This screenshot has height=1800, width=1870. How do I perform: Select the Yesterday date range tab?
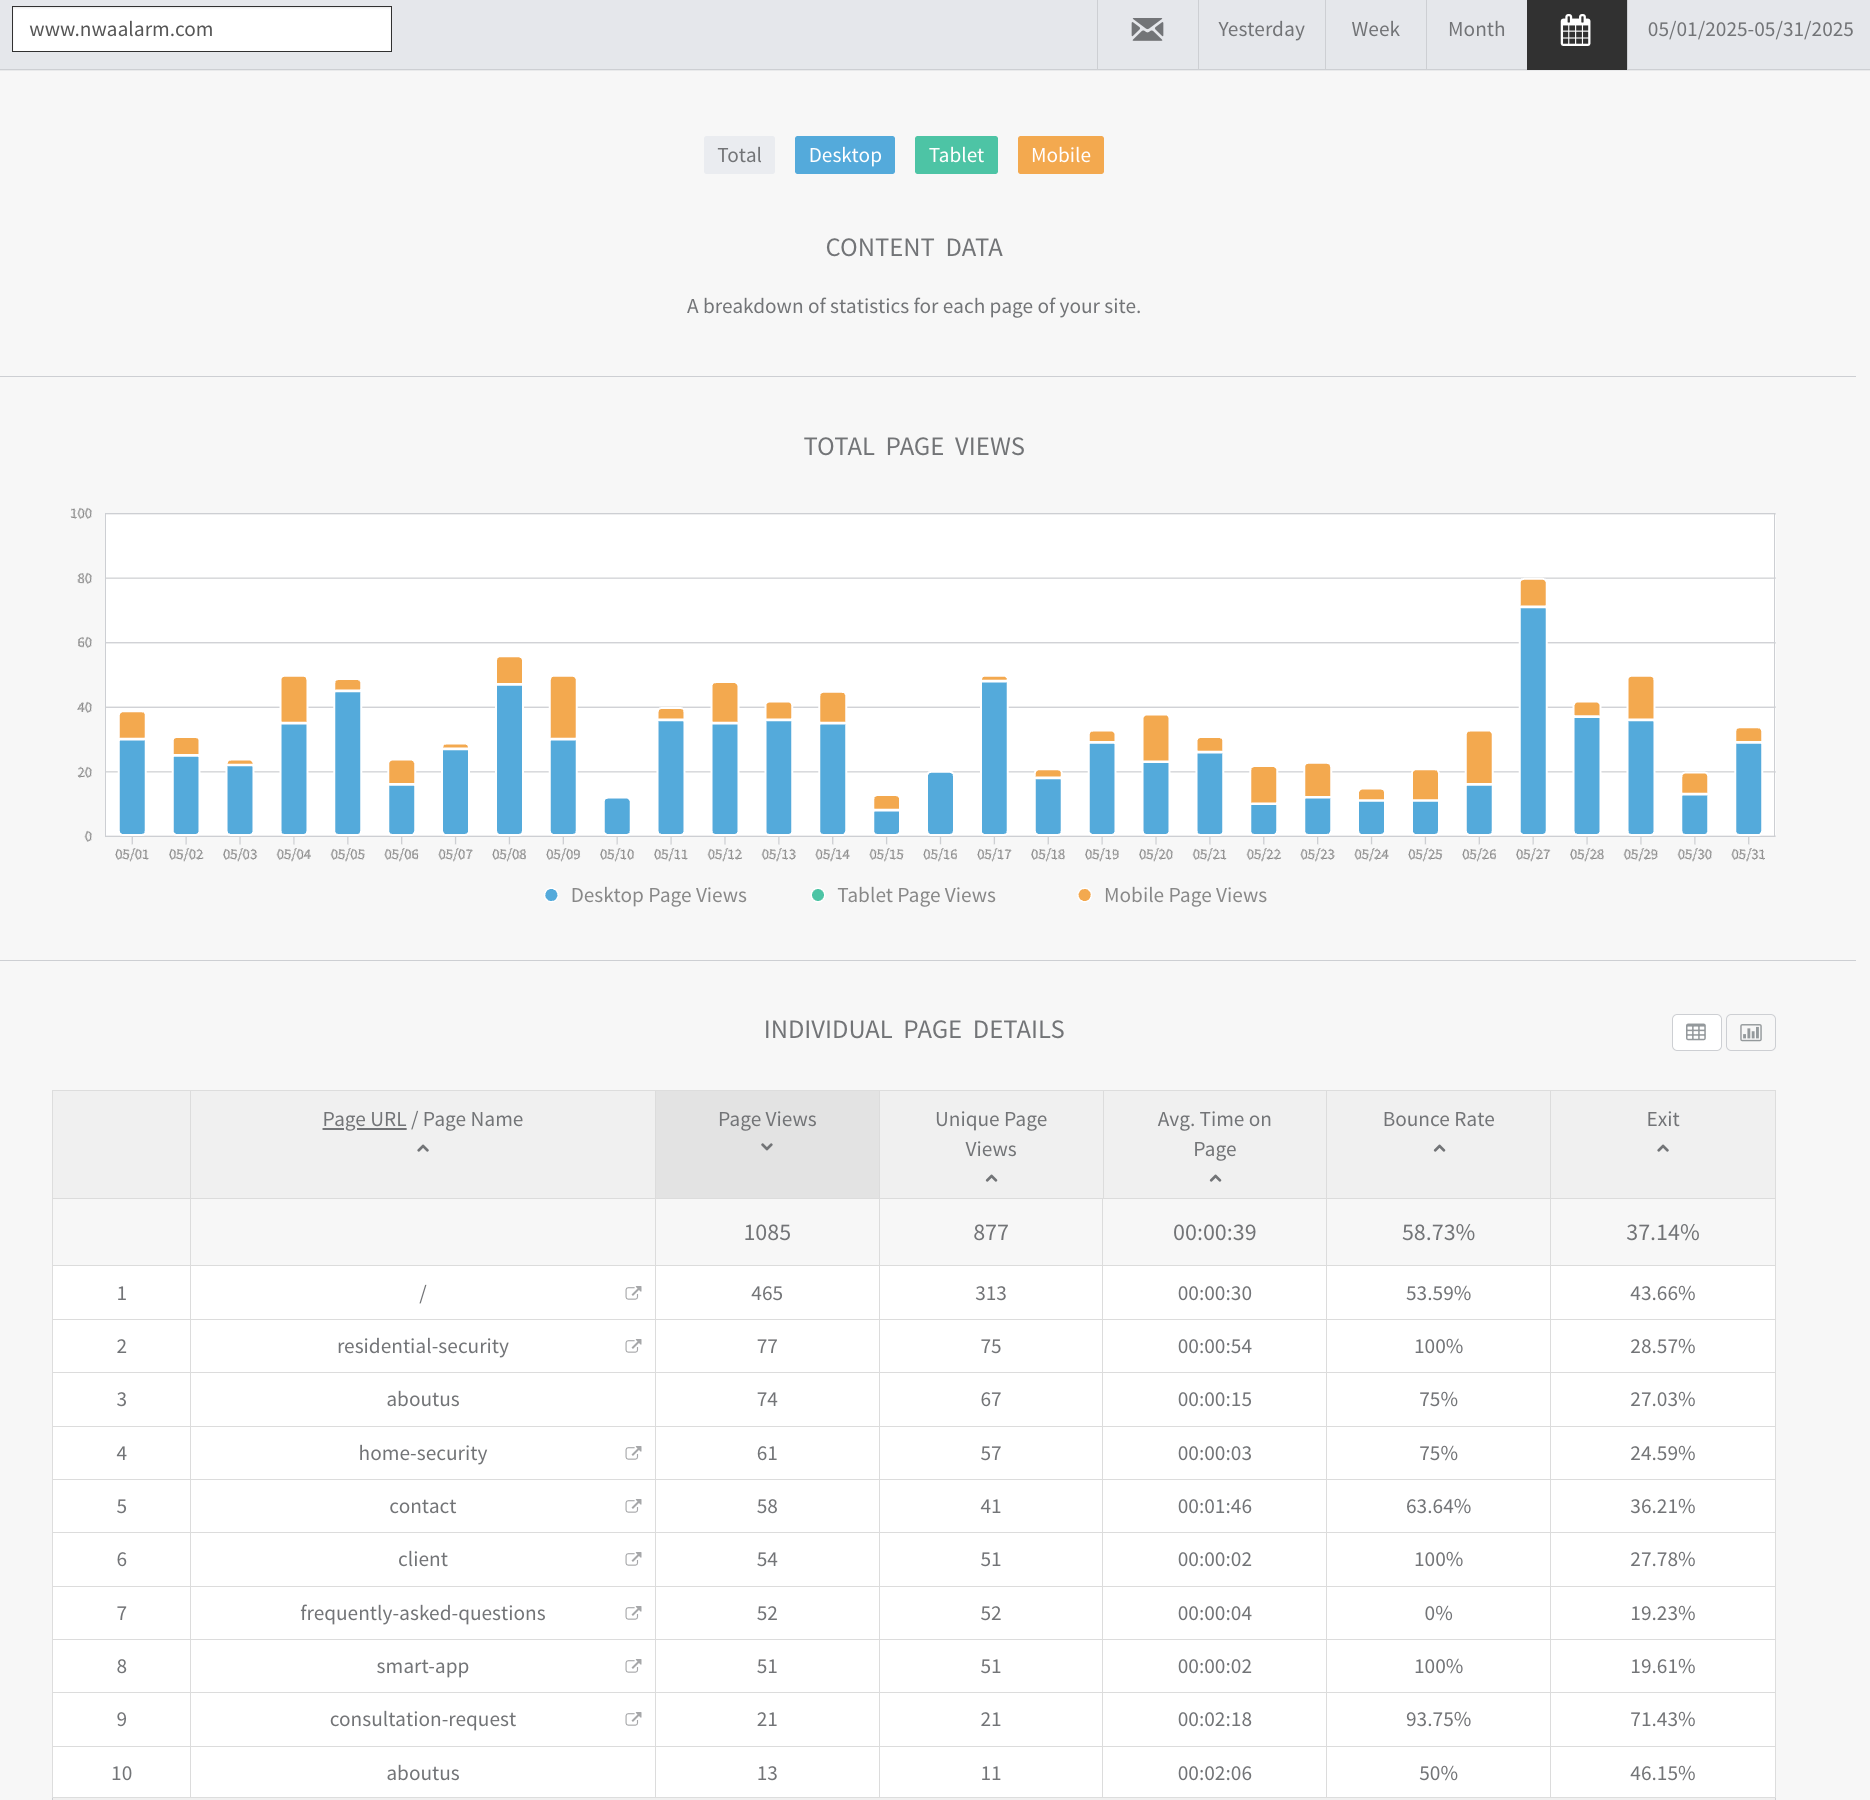click(1261, 30)
